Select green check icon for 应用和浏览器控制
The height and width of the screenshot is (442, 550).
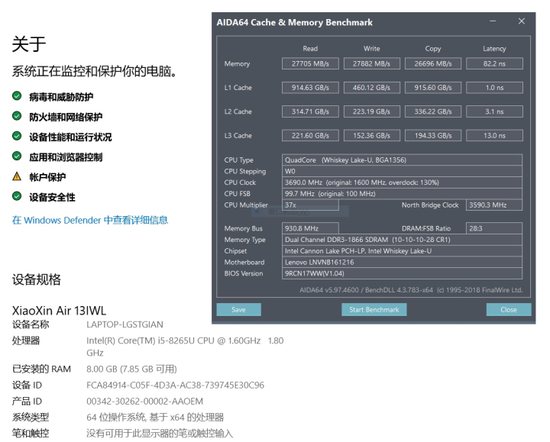(17, 156)
